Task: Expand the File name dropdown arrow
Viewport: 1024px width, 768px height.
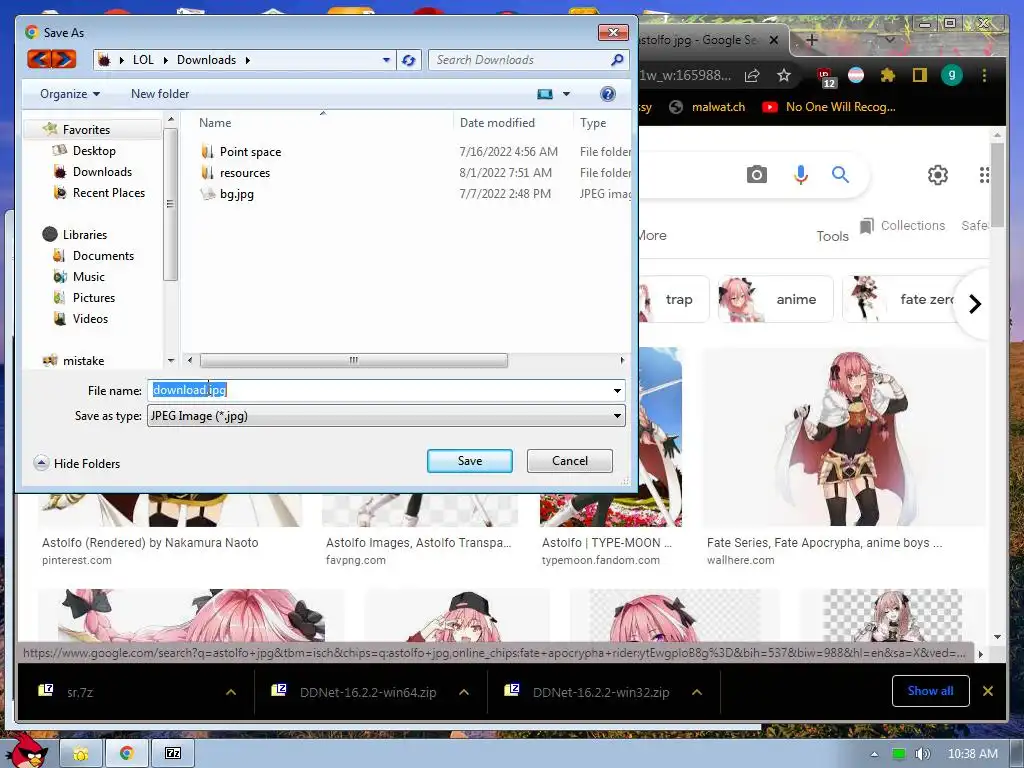Action: pyautogui.click(x=617, y=391)
